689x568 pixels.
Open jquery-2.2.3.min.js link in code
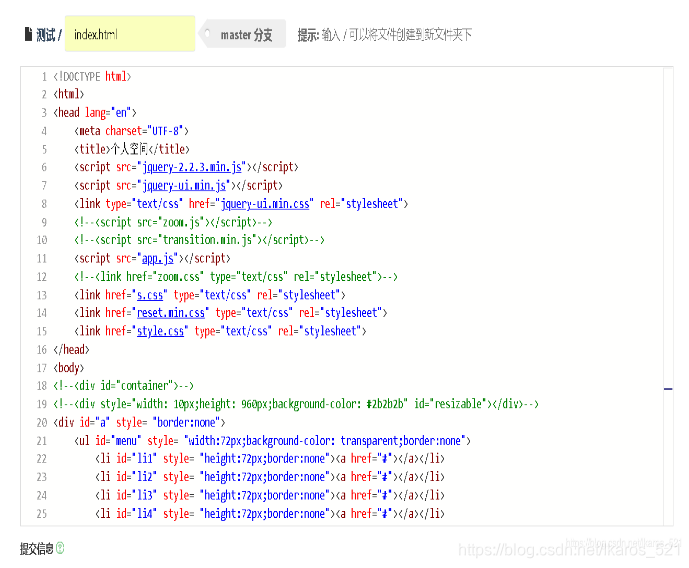coord(192,167)
